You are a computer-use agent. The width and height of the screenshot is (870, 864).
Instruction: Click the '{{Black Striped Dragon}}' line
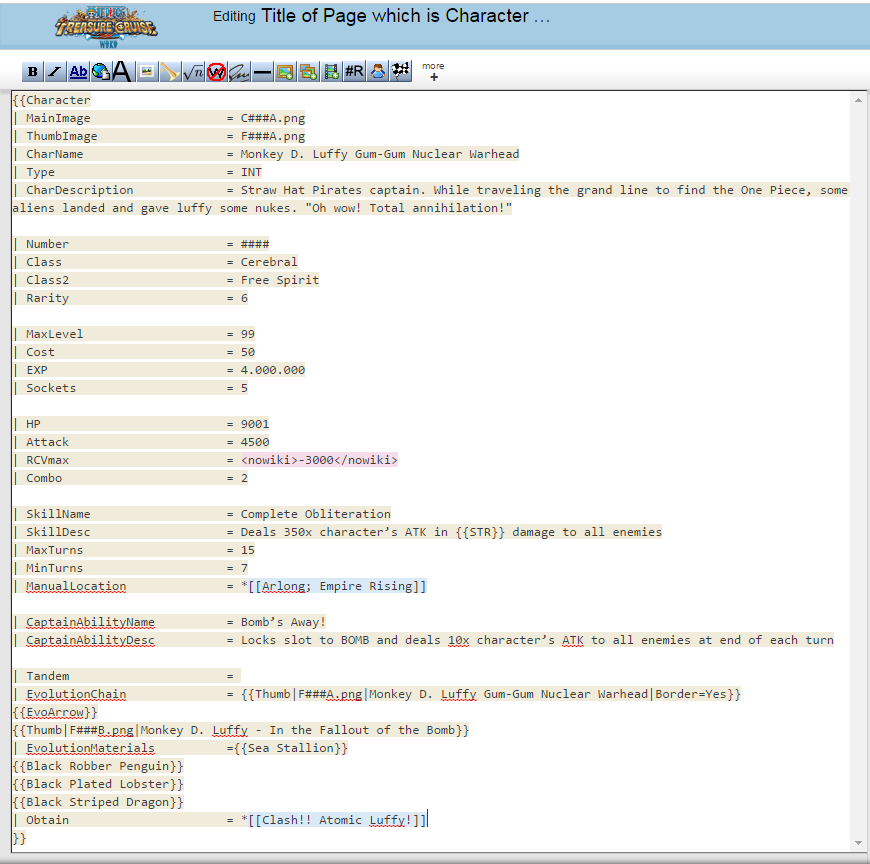click(x=98, y=802)
